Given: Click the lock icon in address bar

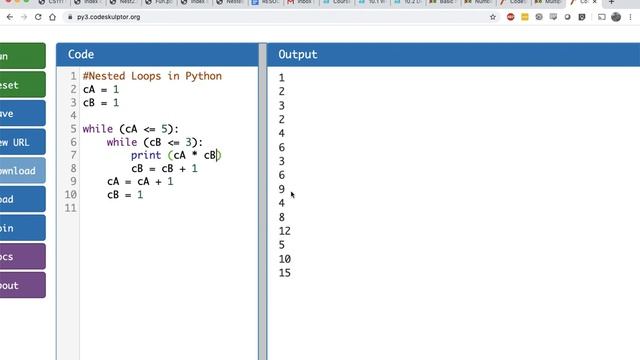Looking at the screenshot, I should click(70, 17).
